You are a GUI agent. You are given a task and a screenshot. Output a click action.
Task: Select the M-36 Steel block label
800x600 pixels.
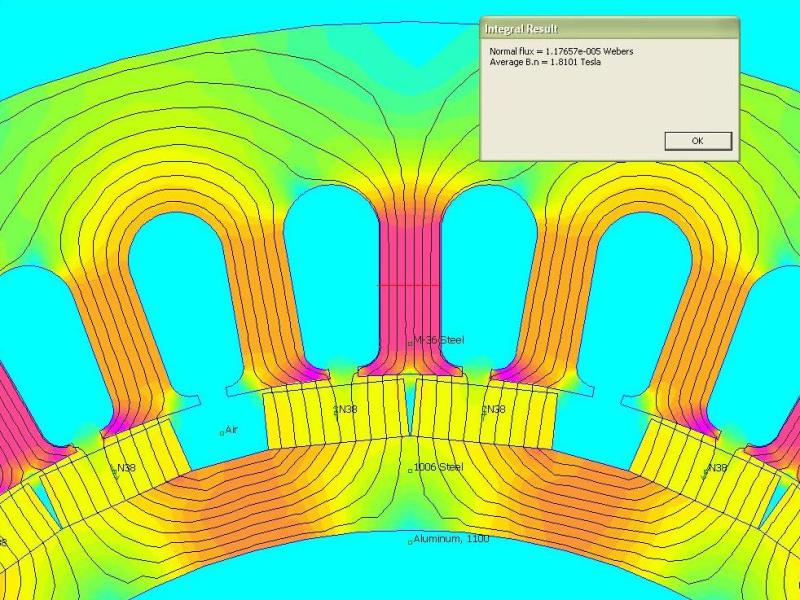click(438, 340)
